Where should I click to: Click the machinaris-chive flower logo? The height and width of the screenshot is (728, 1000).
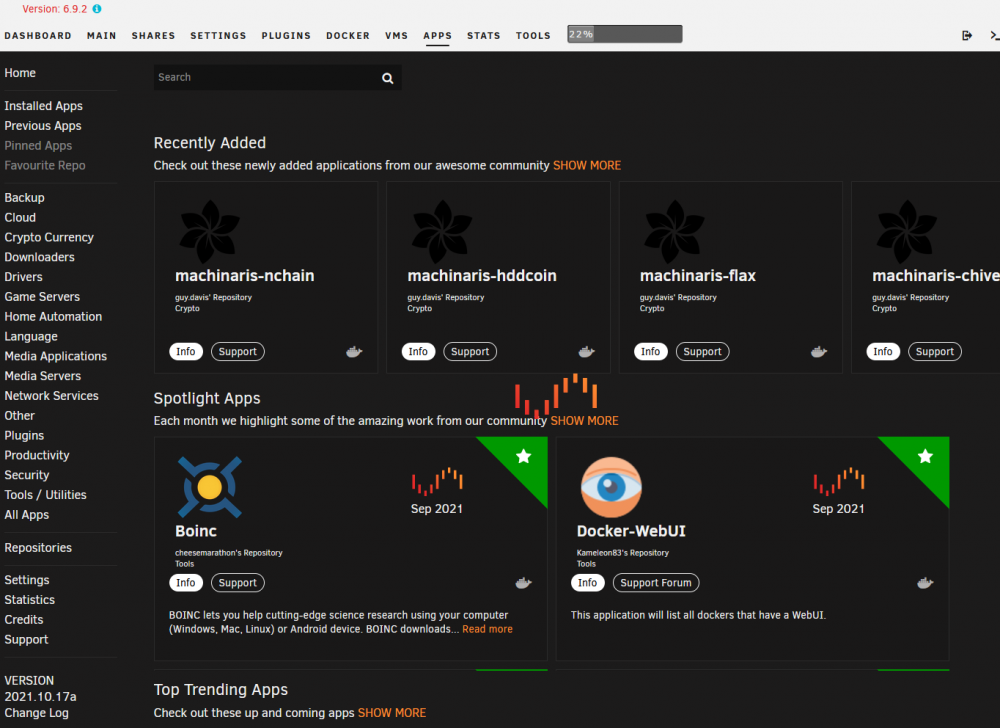click(906, 232)
